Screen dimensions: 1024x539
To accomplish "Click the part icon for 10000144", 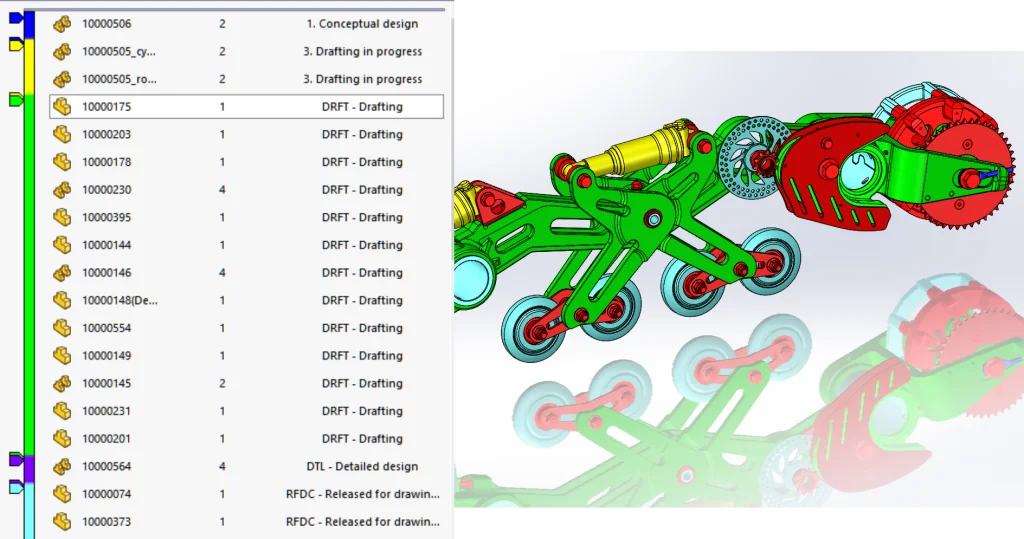I will [62, 245].
